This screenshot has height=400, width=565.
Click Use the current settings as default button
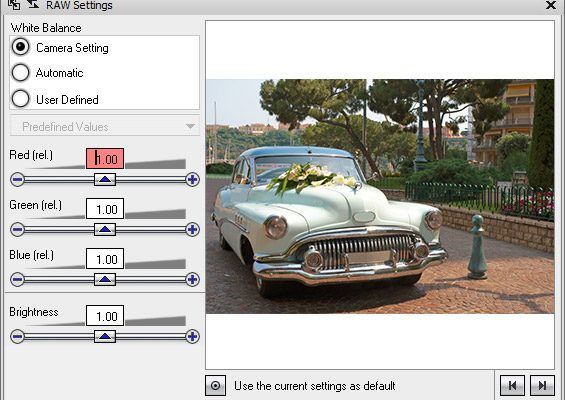coord(215,386)
